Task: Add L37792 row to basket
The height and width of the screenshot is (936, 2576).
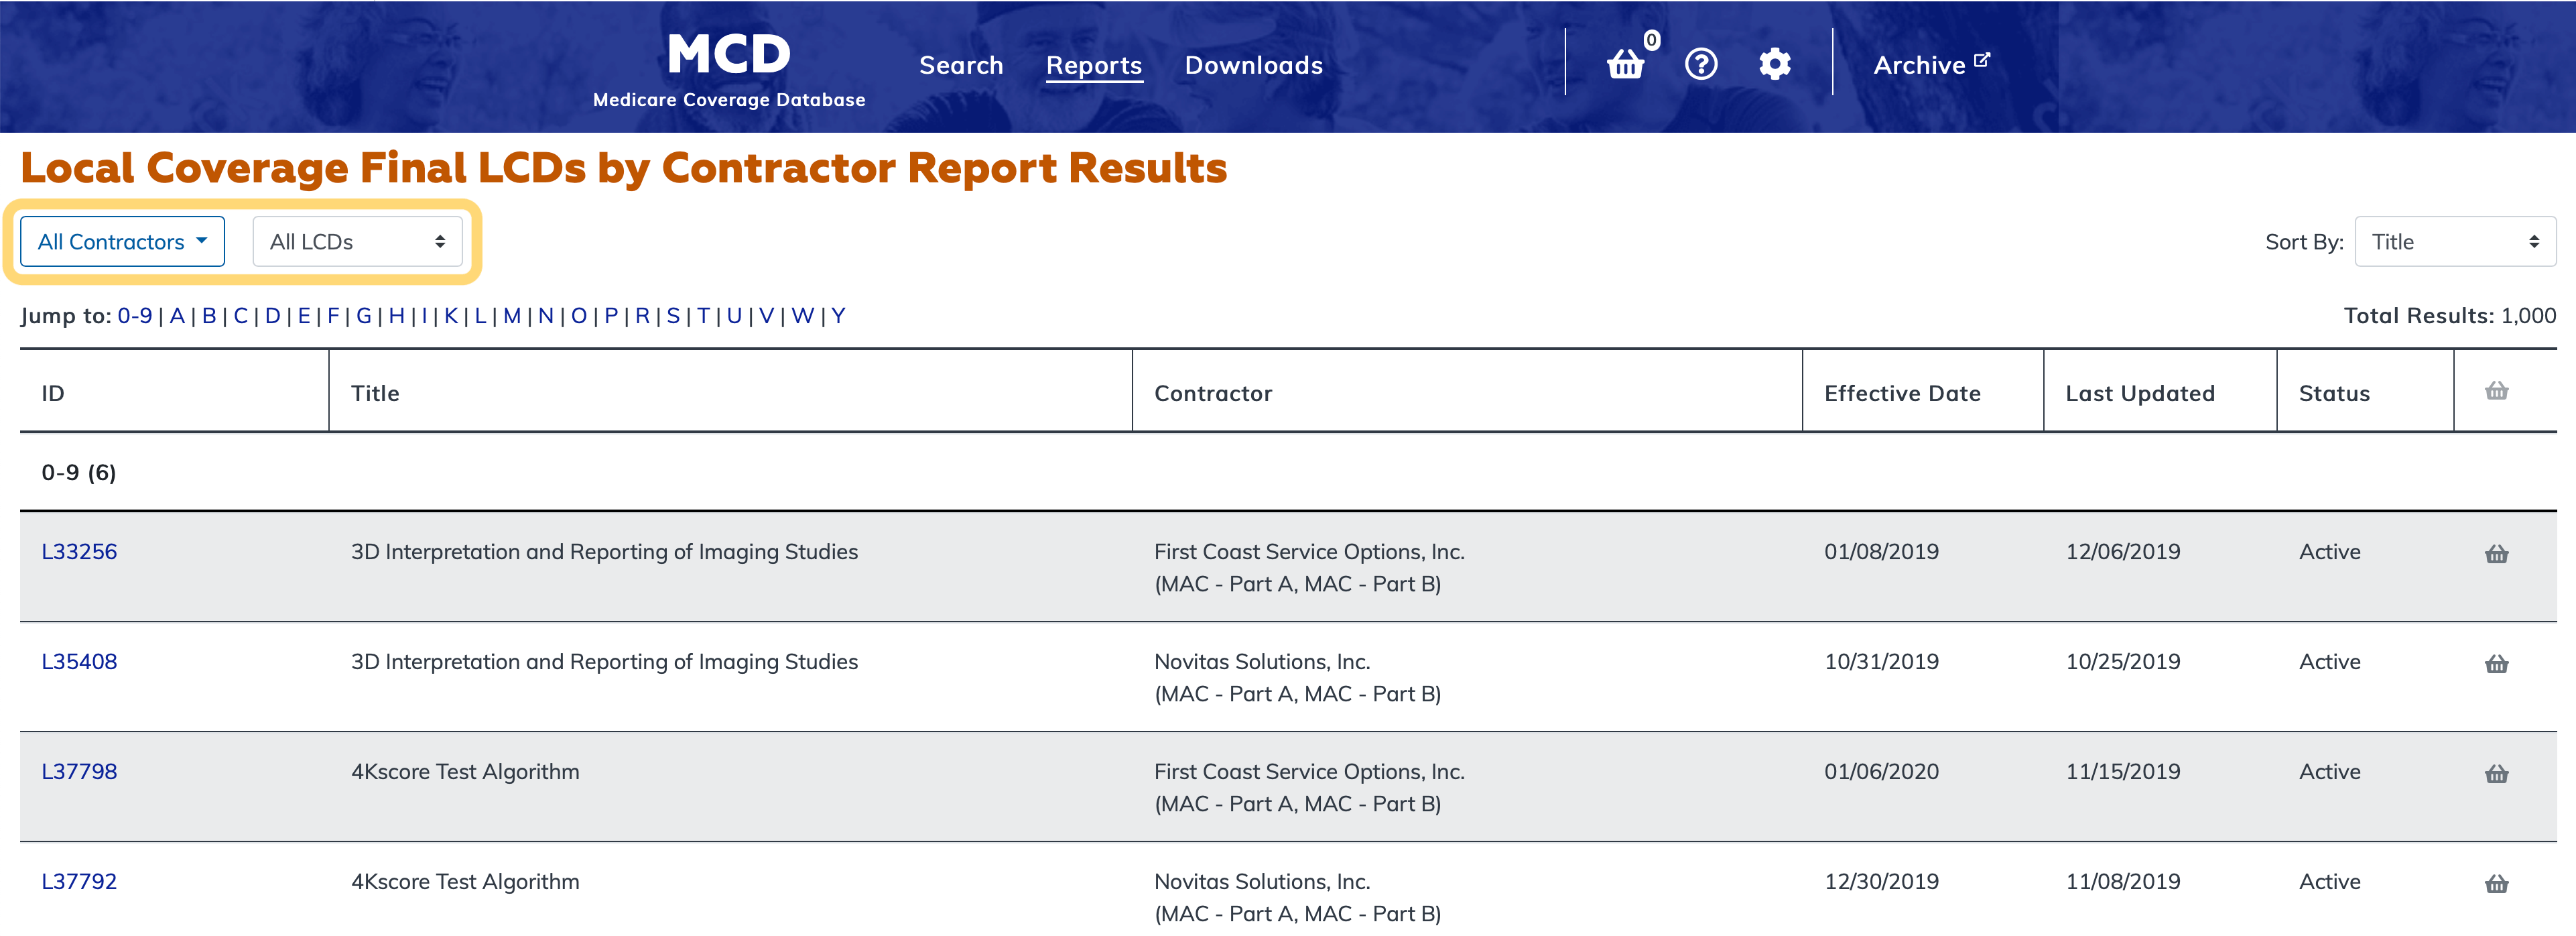Action: (x=2496, y=884)
